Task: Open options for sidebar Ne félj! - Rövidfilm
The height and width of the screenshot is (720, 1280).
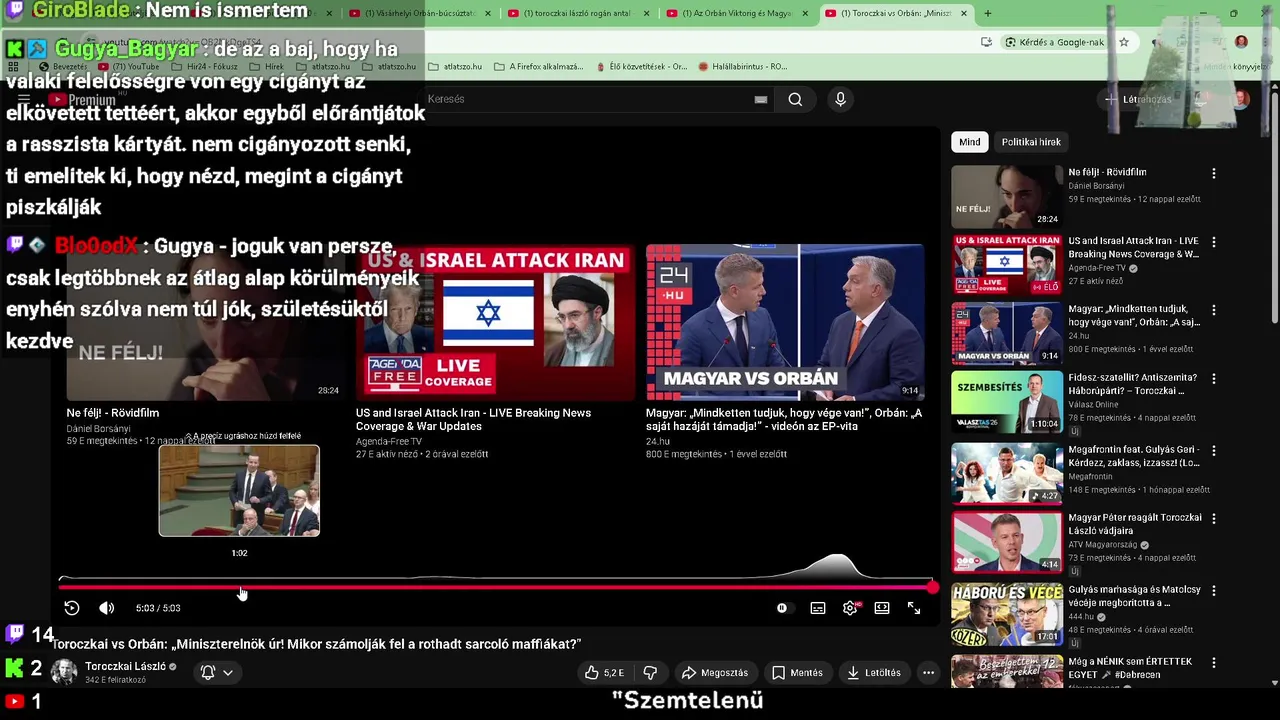Action: point(1214,174)
